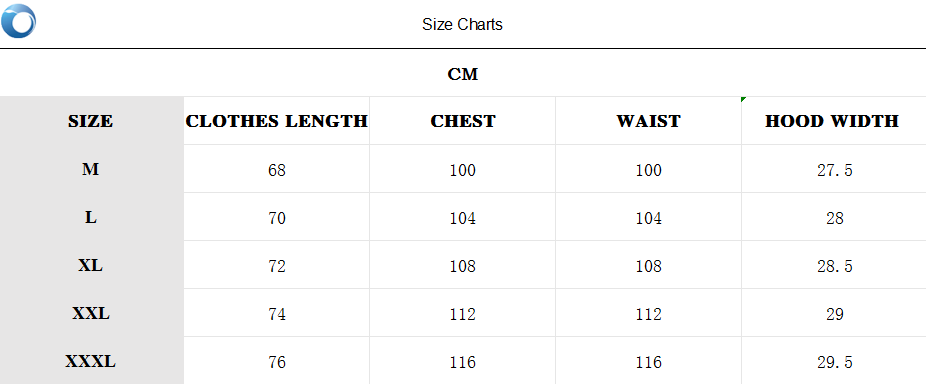
Task: Click the L size row label
Action: coord(90,217)
